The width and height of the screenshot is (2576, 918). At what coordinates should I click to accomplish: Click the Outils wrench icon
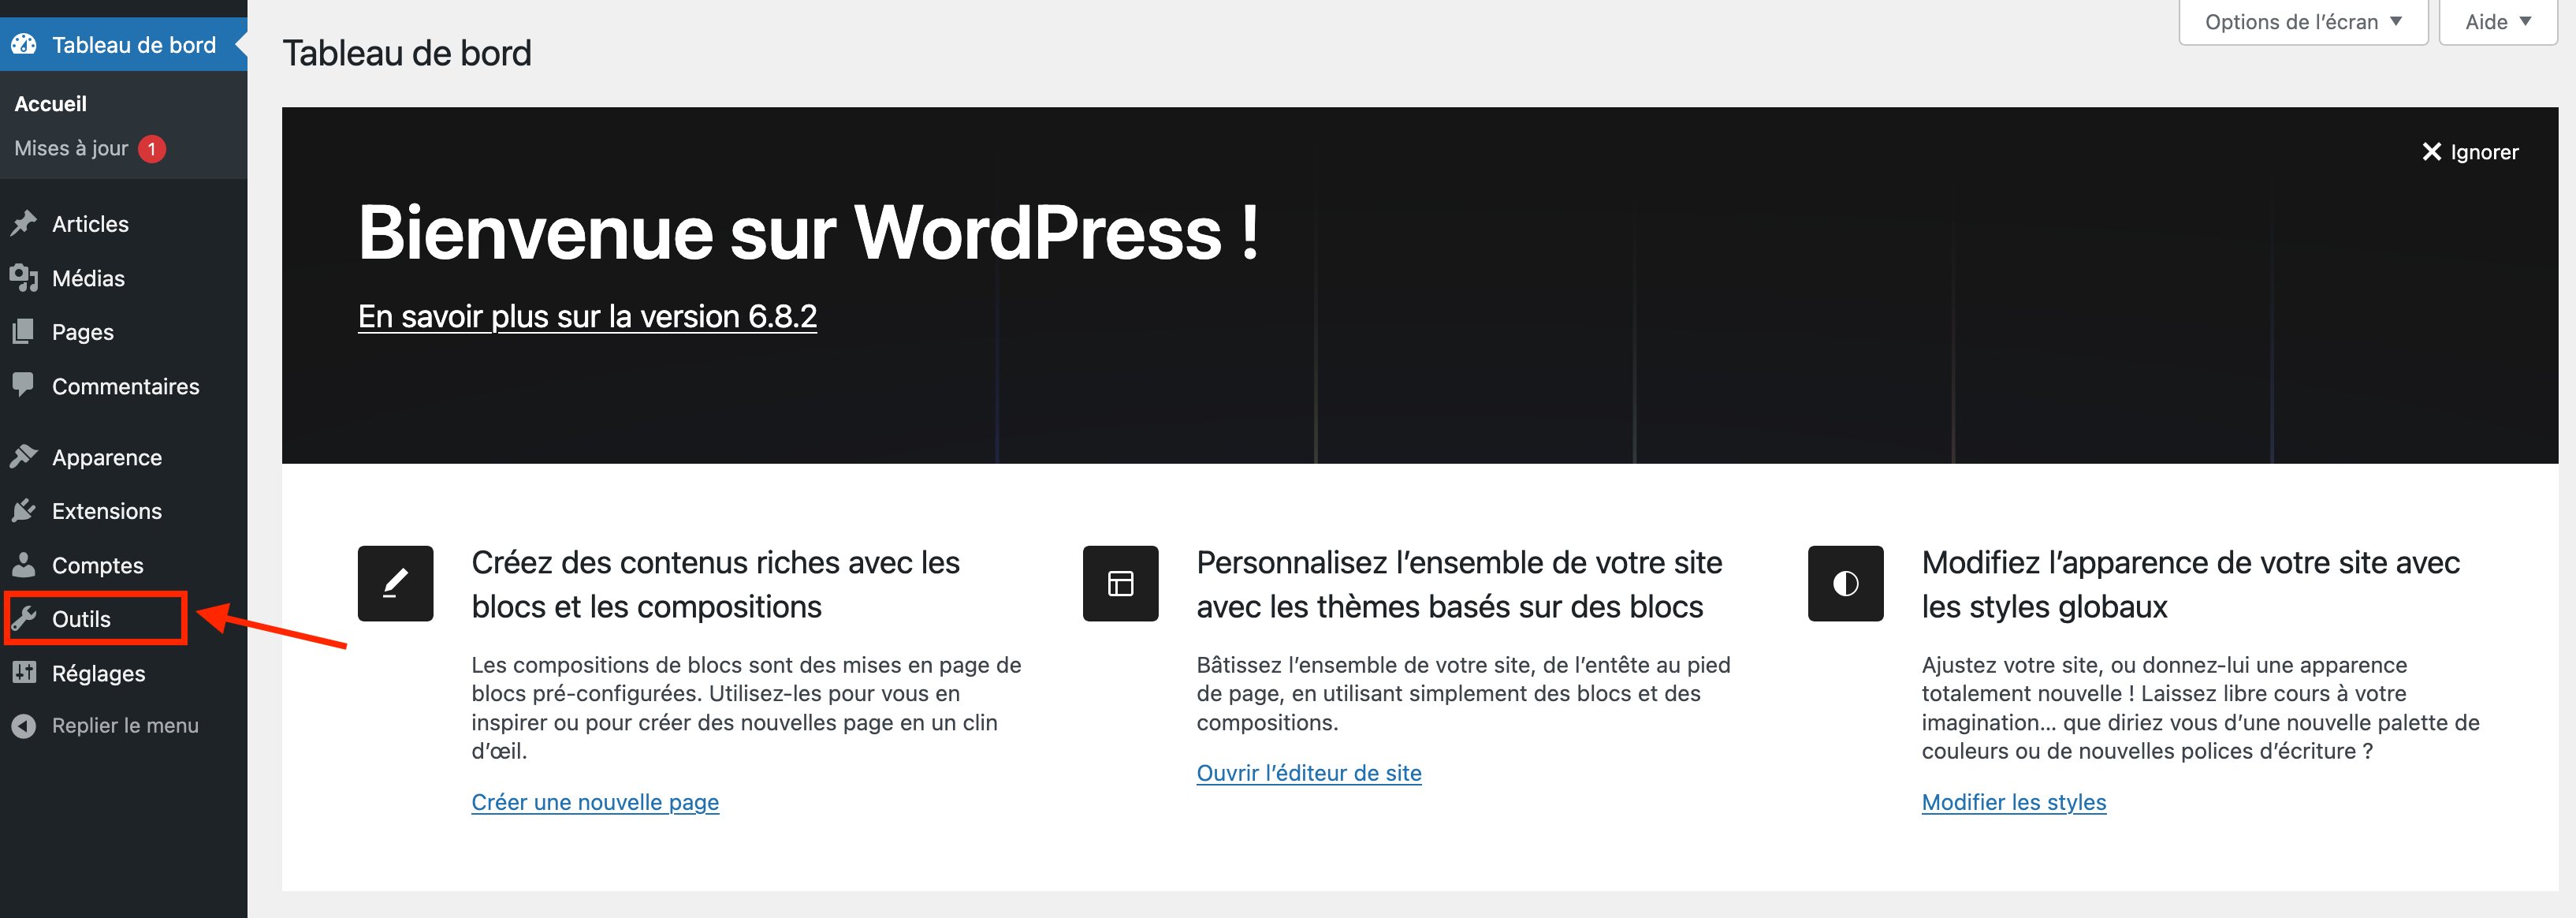pyautogui.click(x=24, y=618)
